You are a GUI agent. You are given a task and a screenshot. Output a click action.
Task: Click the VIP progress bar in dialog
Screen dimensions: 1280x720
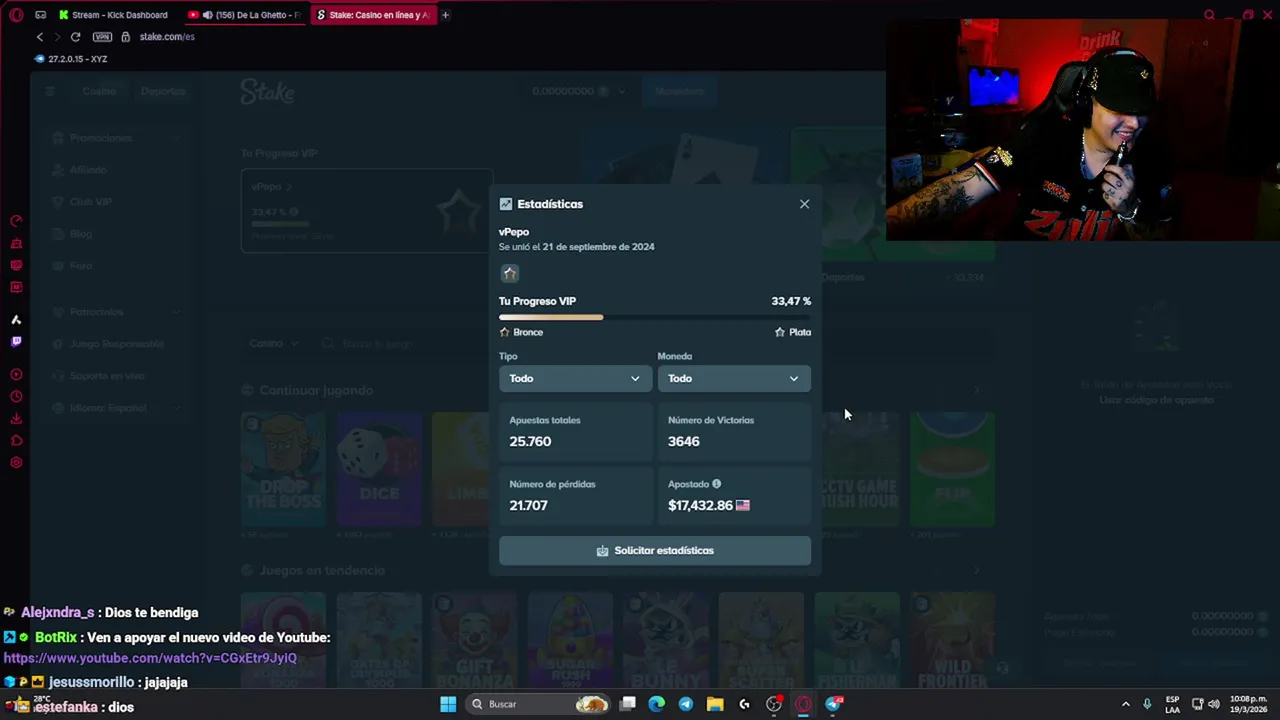click(x=655, y=317)
